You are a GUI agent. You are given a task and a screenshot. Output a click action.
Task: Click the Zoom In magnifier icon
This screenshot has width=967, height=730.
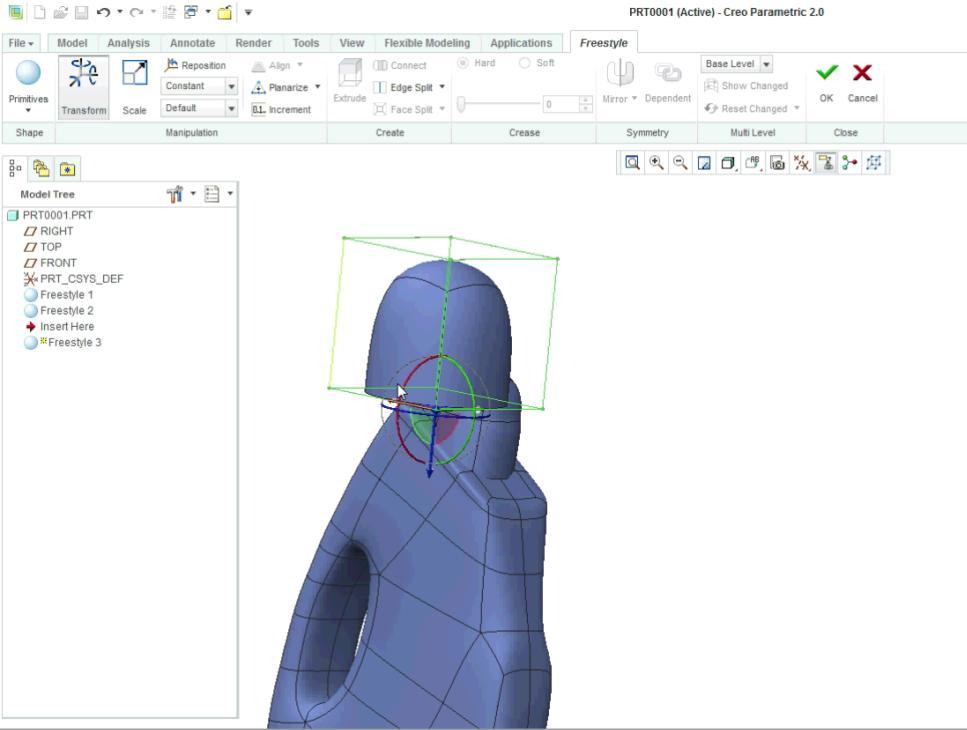pyautogui.click(x=656, y=163)
